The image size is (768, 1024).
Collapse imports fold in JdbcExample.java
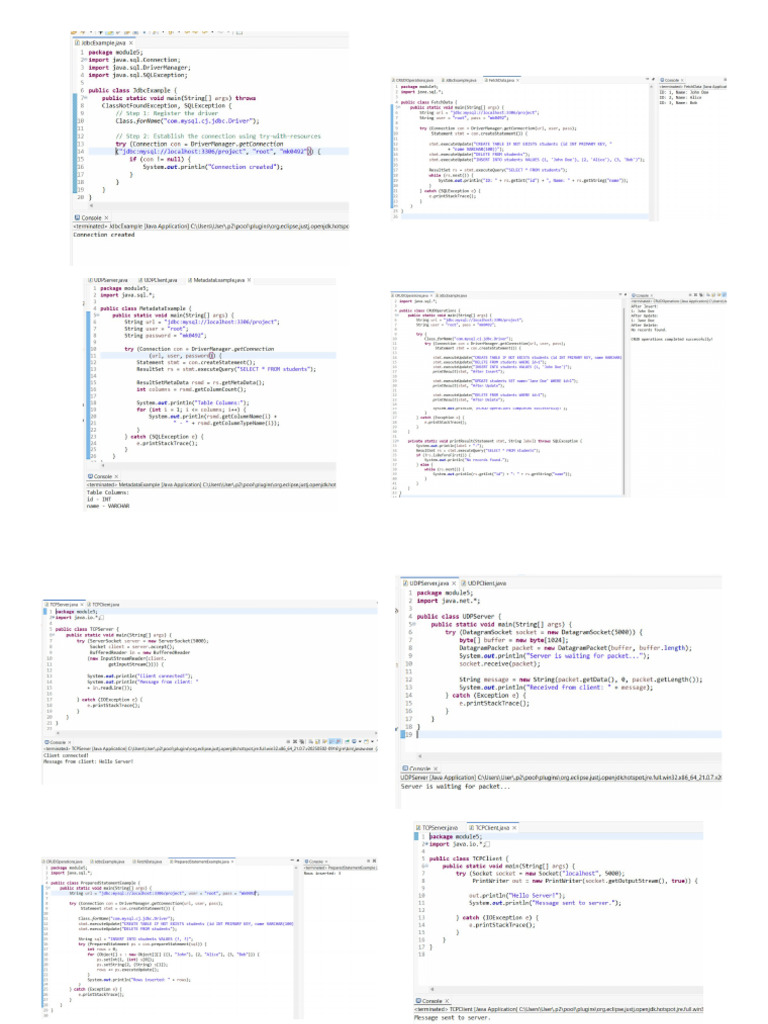point(84,59)
